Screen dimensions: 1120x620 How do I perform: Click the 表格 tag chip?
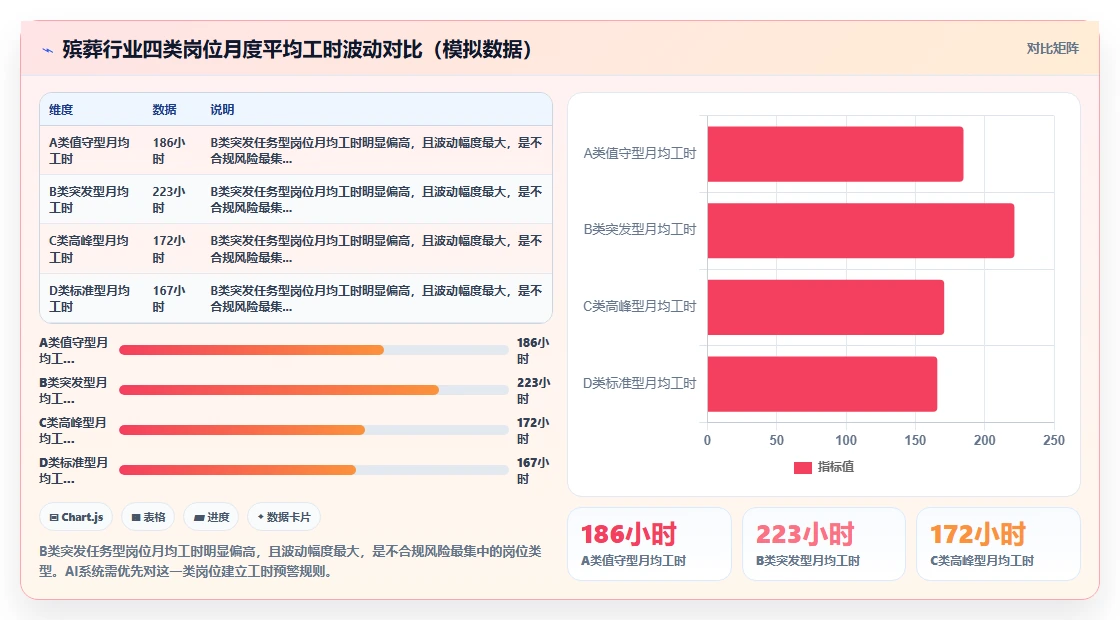148,517
